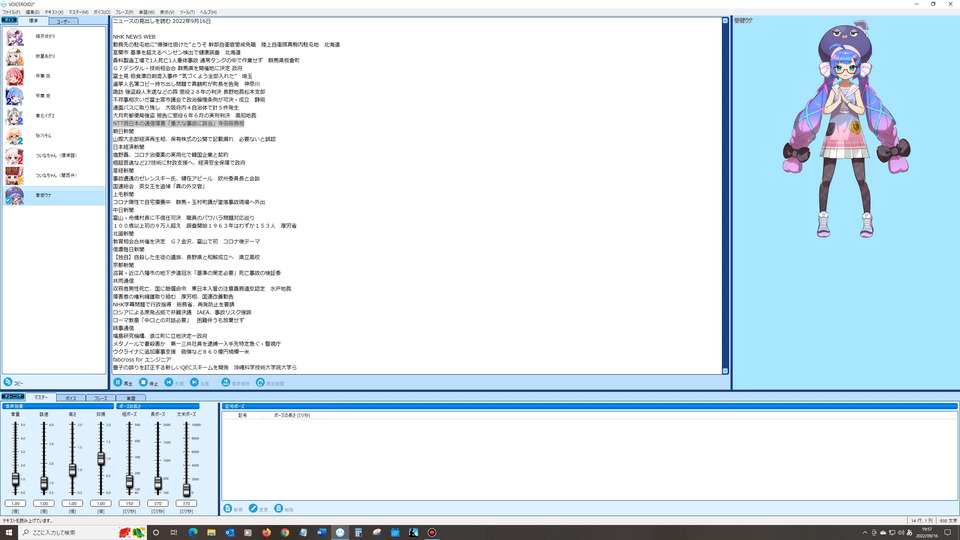Adjust the 長ポーズ slider handle
This screenshot has height=540, width=960.
click(x=158, y=484)
